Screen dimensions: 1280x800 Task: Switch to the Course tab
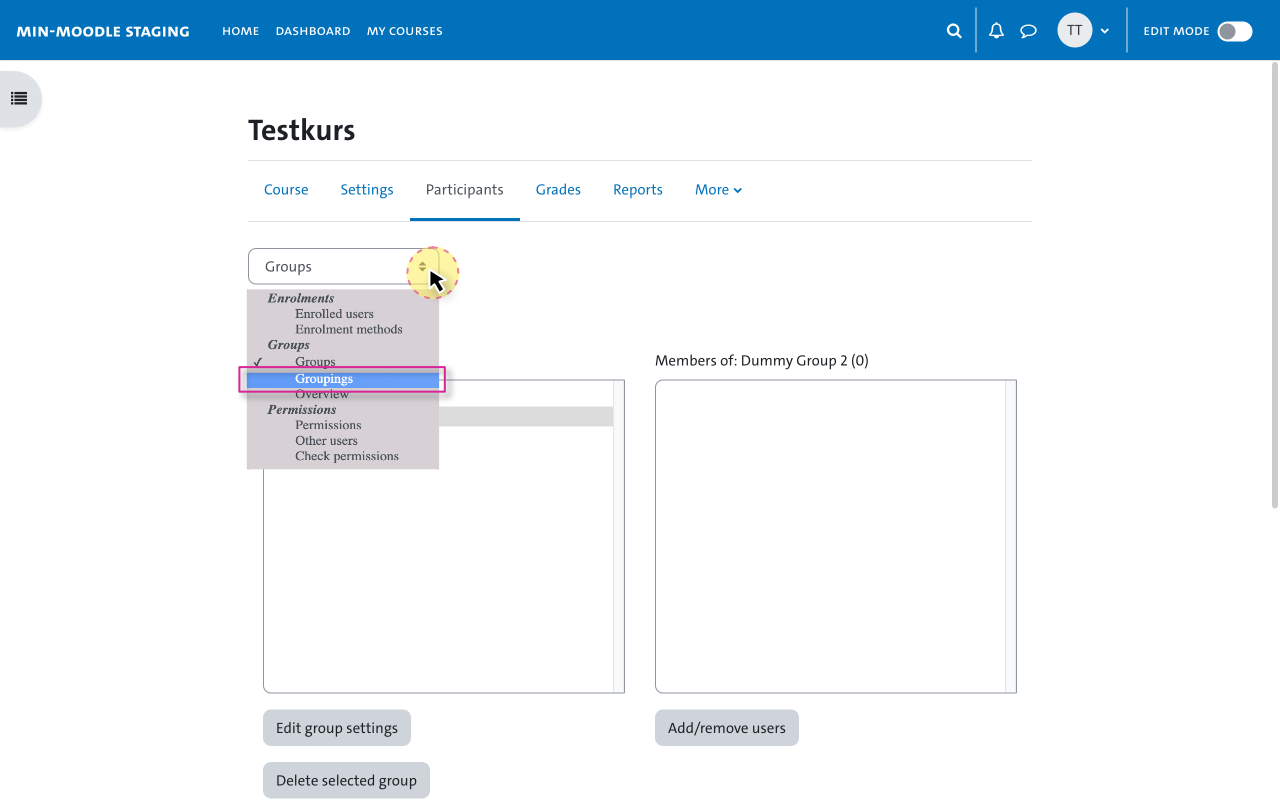tap(286, 190)
